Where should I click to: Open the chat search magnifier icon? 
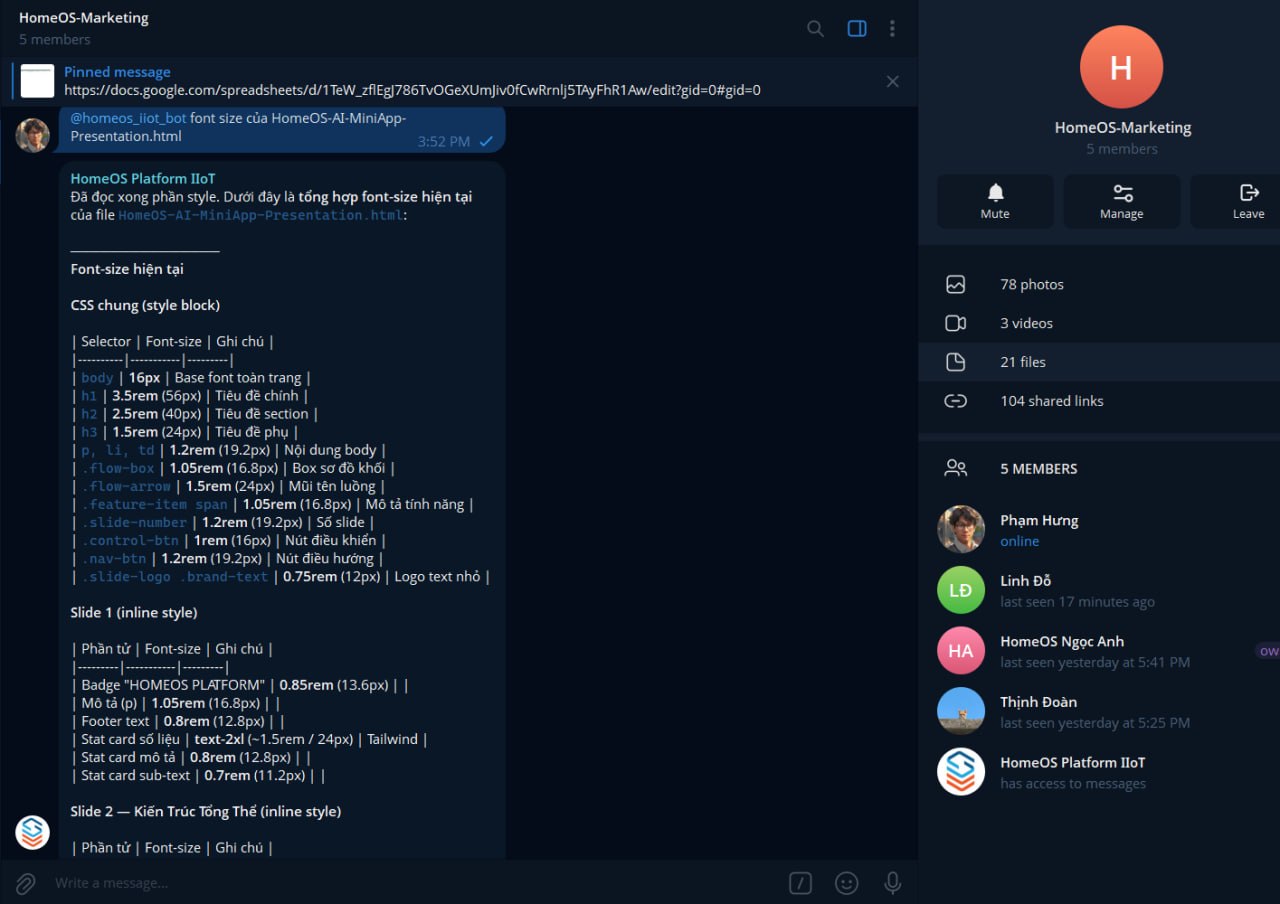815,29
